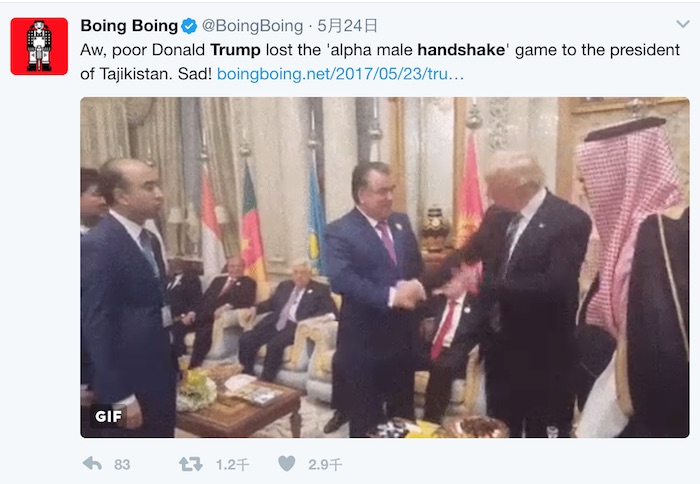Click the 2.9千 like count
This screenshot has height=484, width=700.
coord(325,465)
